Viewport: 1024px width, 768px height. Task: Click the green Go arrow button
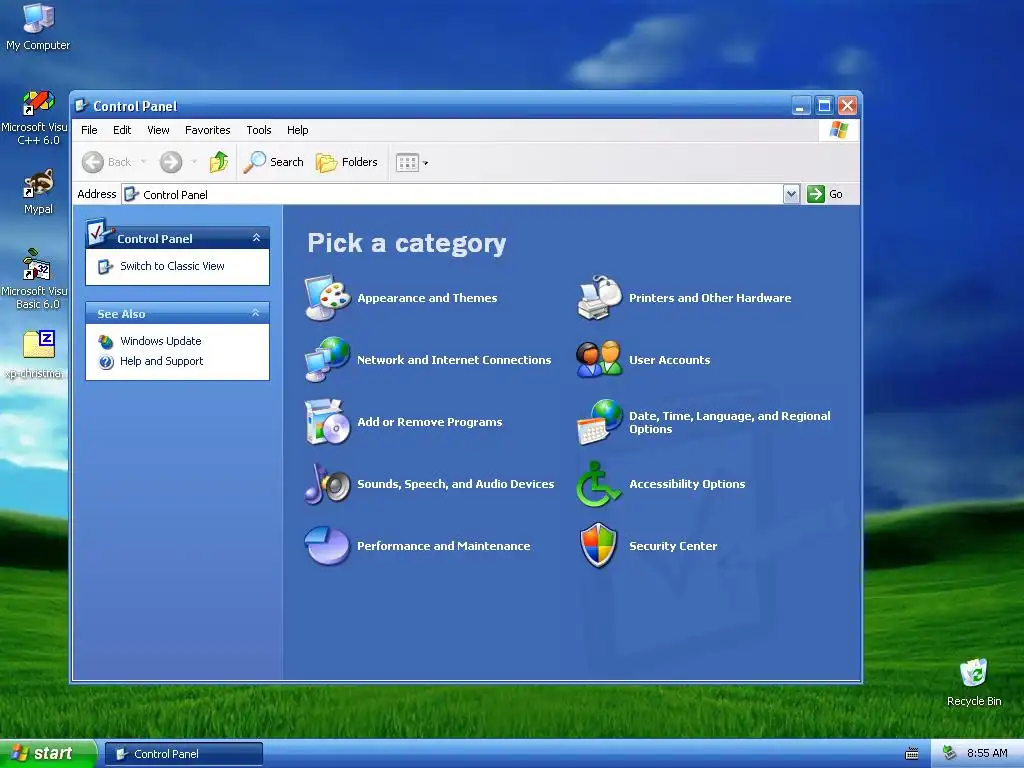[x=816, y=194]
